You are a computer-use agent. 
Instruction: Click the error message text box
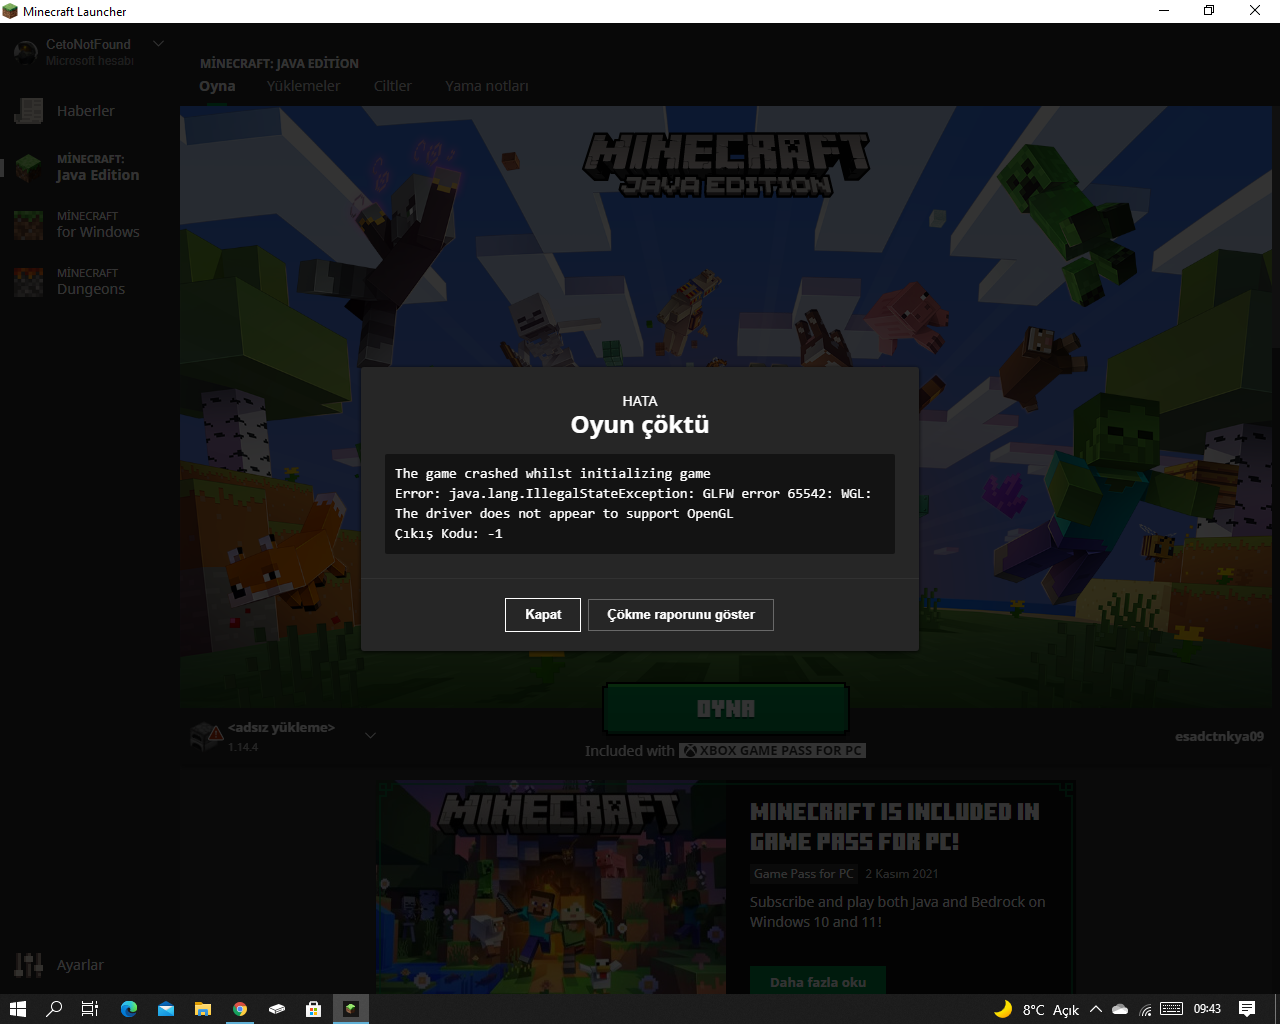click(x=640, y=504)
